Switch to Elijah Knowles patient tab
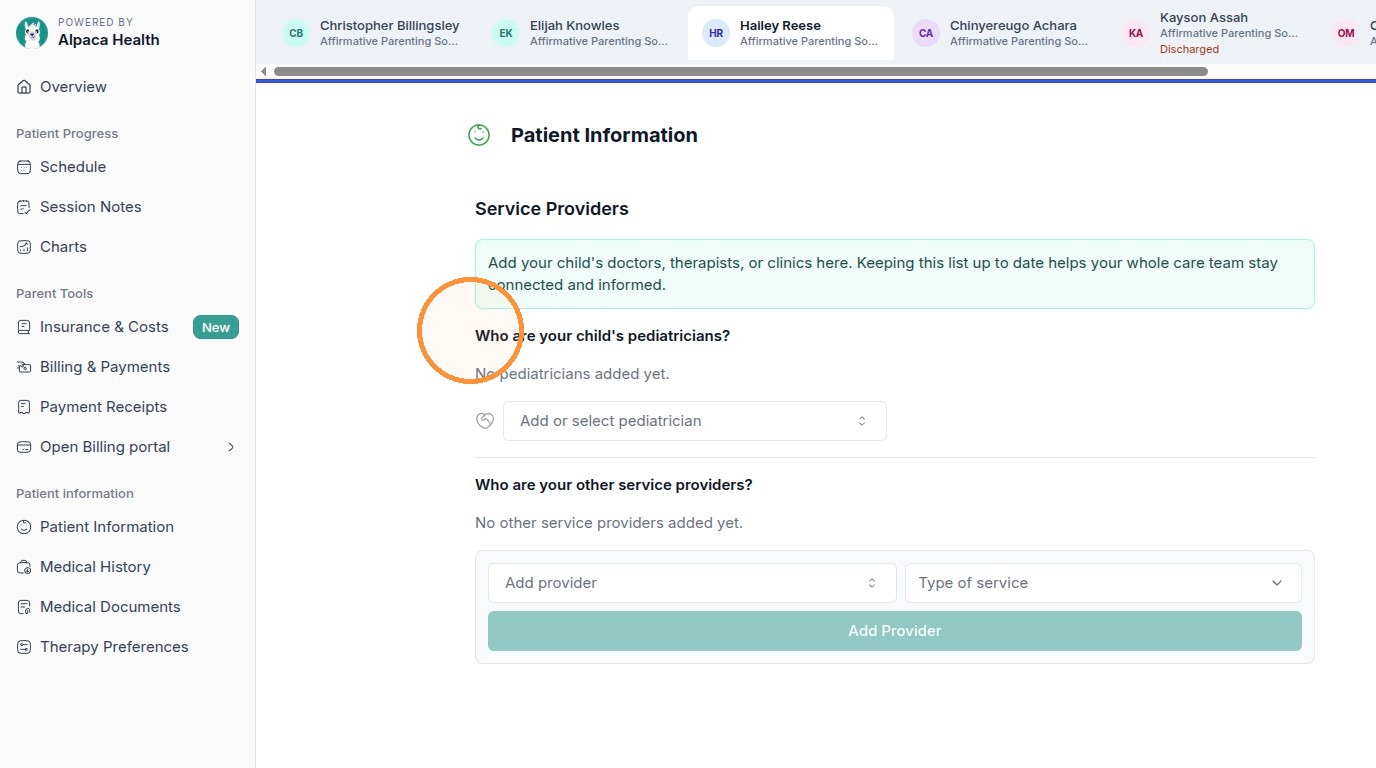This screenshot has width=1376, height=768. click(x=583, y=33)
